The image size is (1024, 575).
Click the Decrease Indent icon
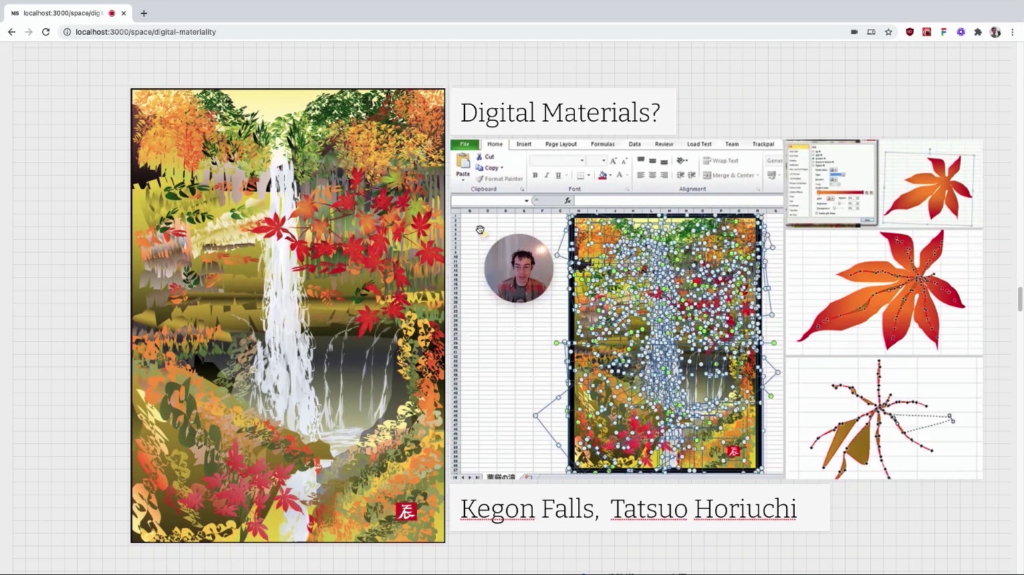[680, 175]
